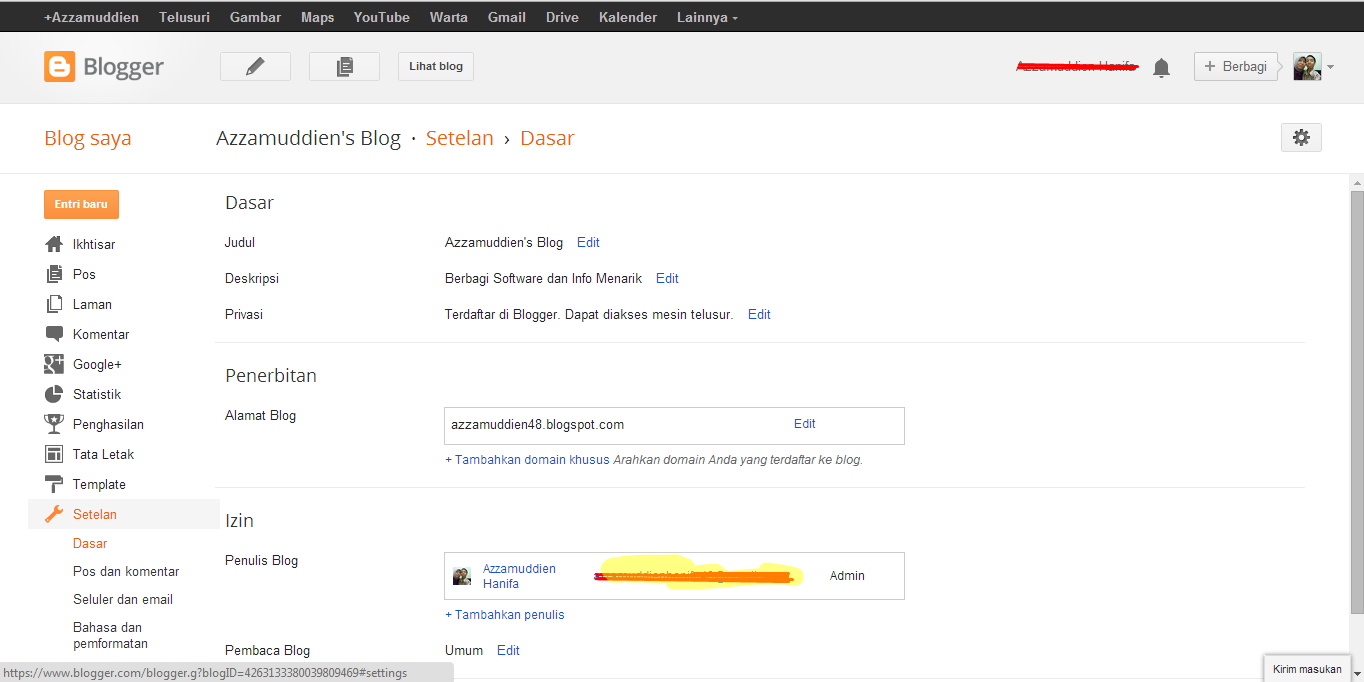Edit the blog address azzamuddien48.blogspot.com

coord(805,424)
